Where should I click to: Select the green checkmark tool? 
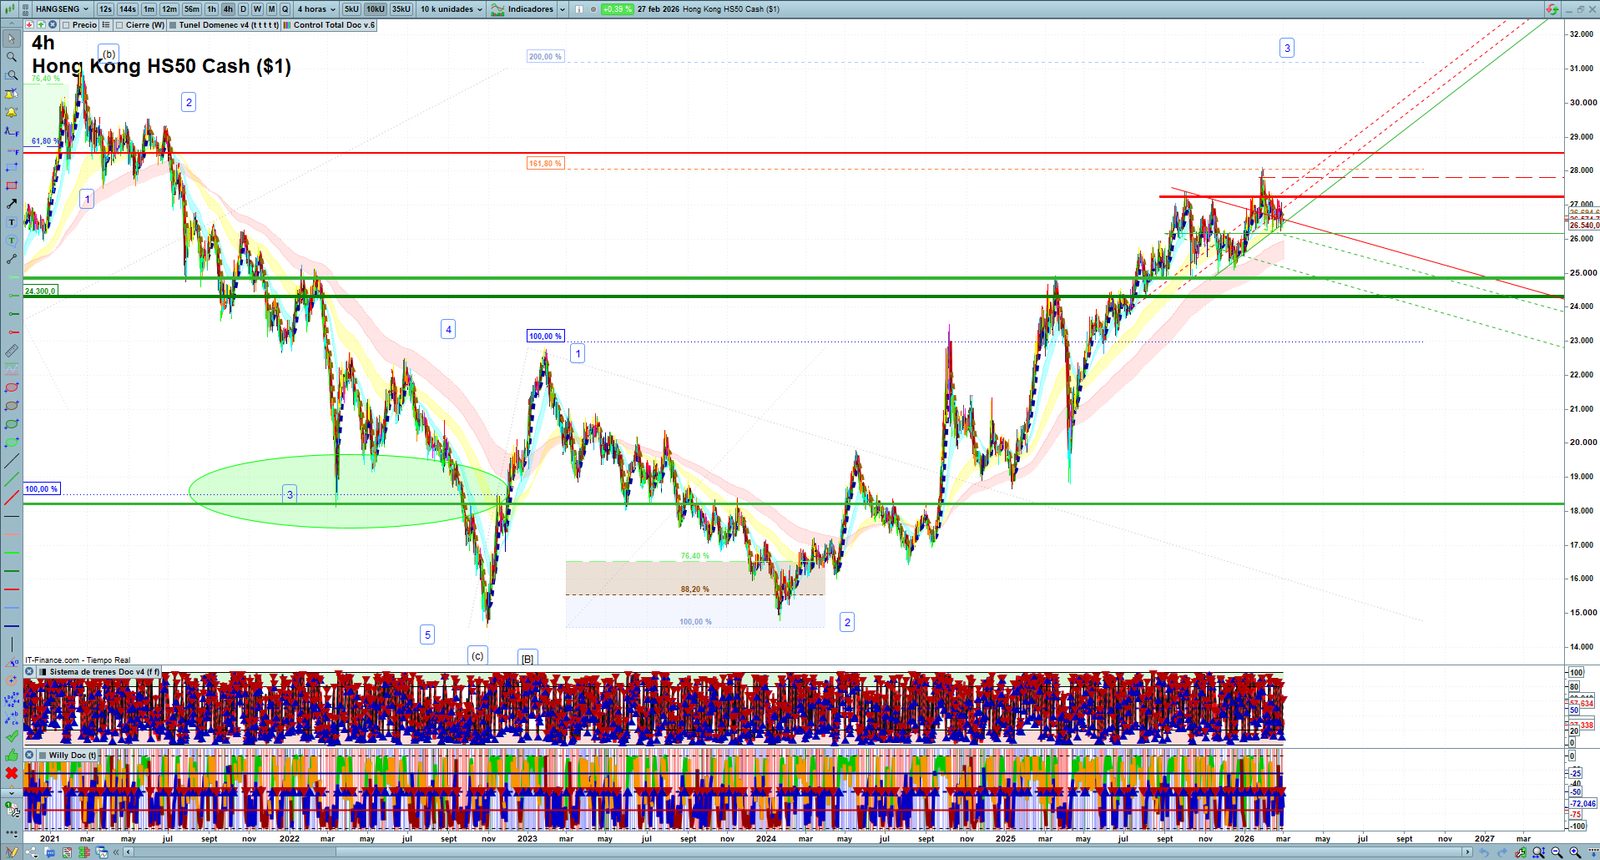click(x=11, y=736)
